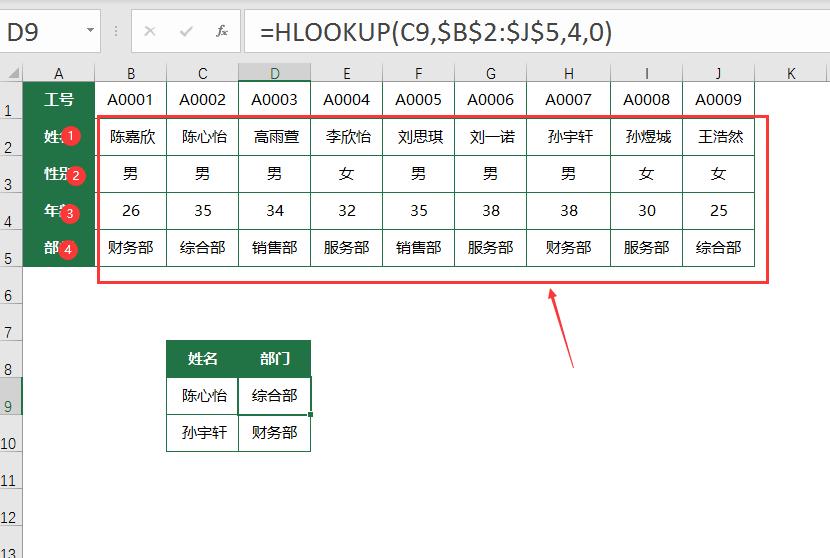Select lookup cell 陈心怡 in row 9
Image resolution: width=830 pixels, height=558 pixels.
pos(203,396)
